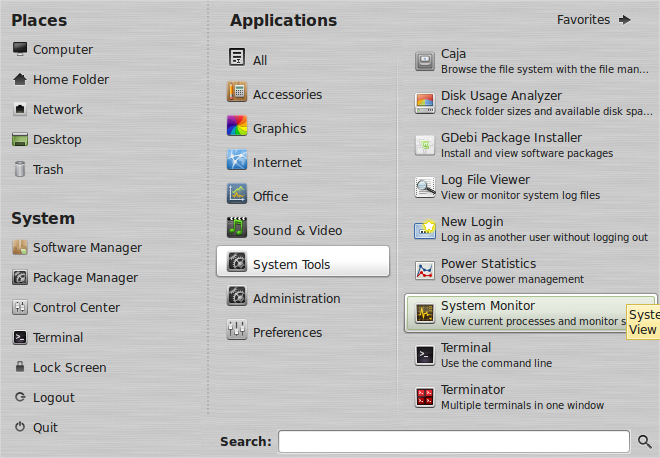This screenshot has width=660, height=458.
Task: Click the GDebi Package Installer icon
Action: coord(425,146)
